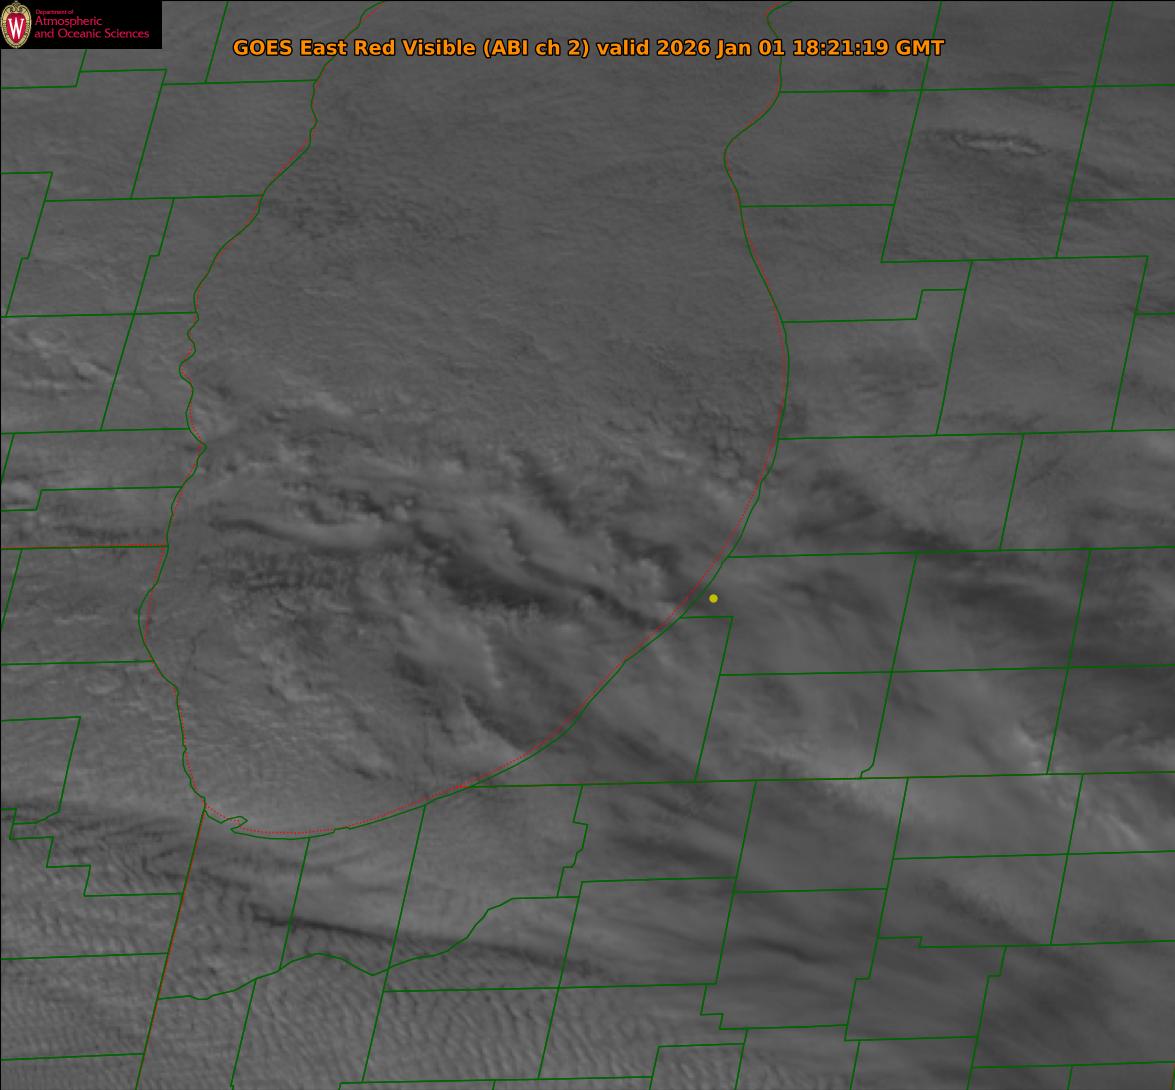Click the diagonal state border line south of the lake

point(170,950)
